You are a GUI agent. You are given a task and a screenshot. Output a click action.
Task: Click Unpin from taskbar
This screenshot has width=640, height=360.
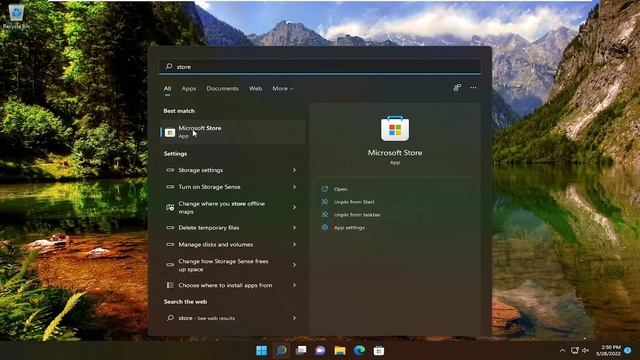[x=357, y=215]
